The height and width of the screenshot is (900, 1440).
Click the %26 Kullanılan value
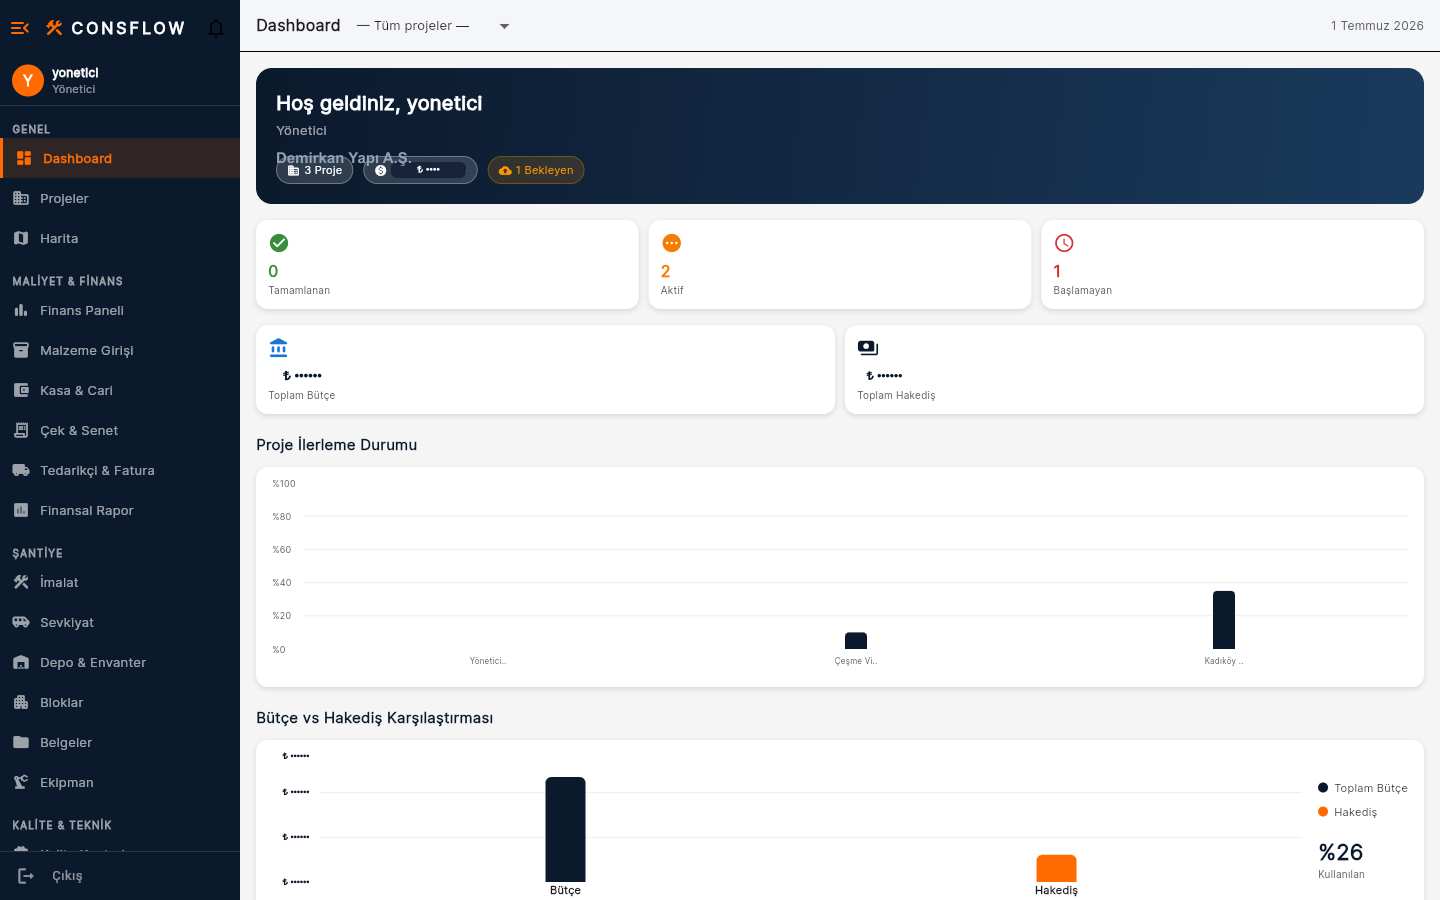click(1341, 852)
